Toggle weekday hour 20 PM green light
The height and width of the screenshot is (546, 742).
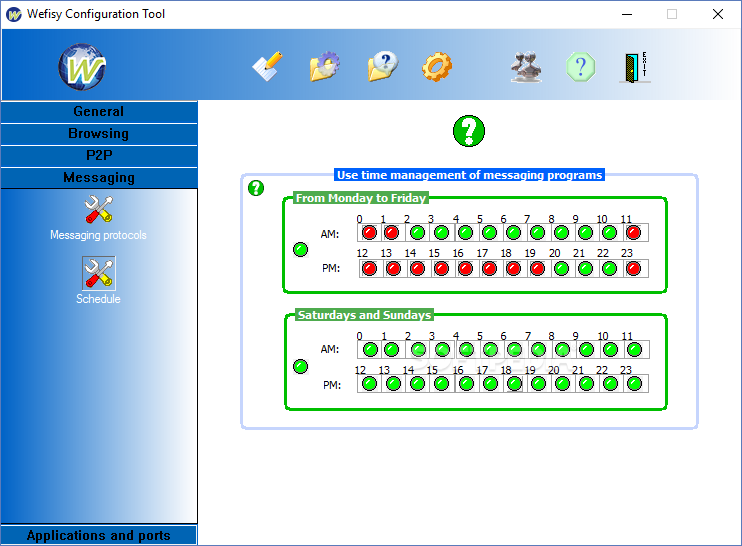[562, 269]
